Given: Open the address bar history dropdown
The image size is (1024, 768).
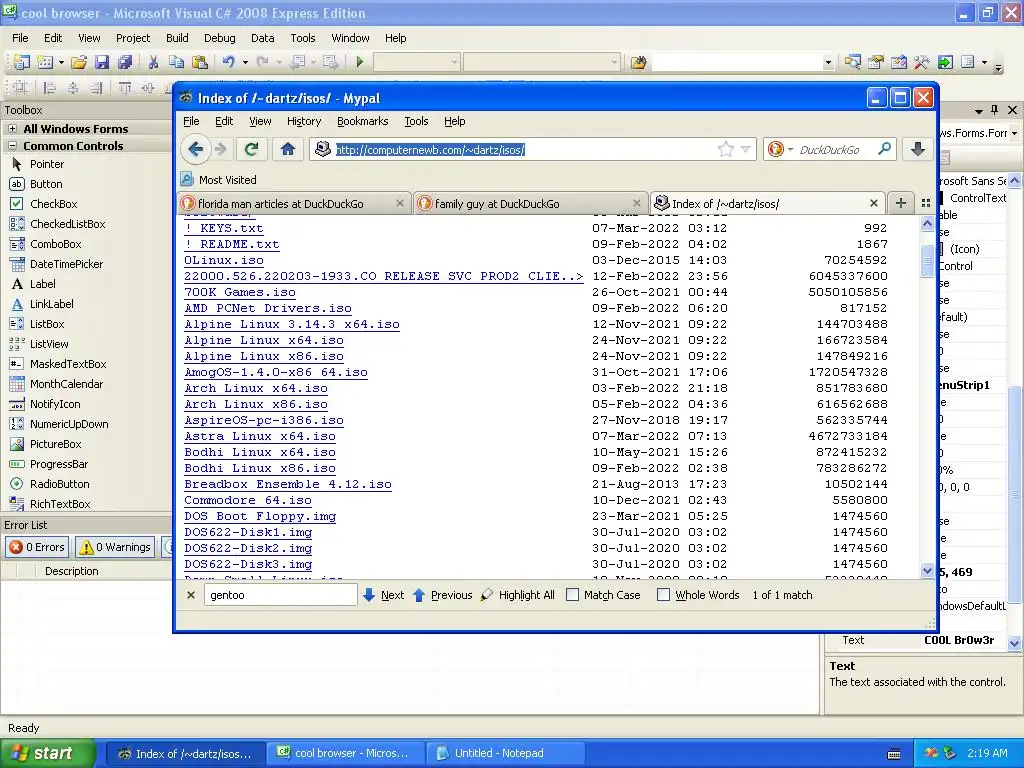Looking at the screenshot, I should [x=746, y=150].
